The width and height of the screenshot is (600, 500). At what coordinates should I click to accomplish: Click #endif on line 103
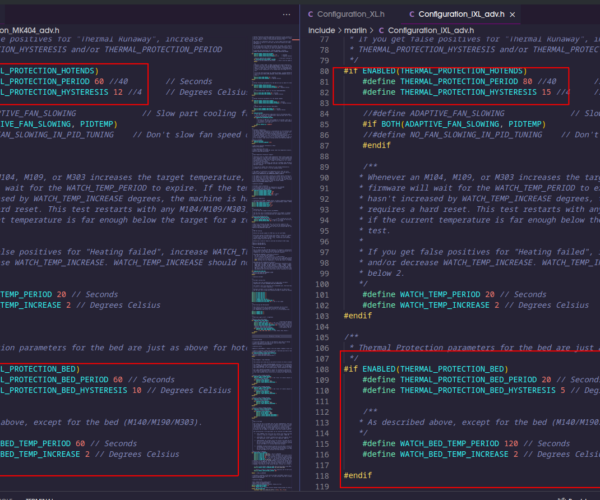[x=358, y=316]
